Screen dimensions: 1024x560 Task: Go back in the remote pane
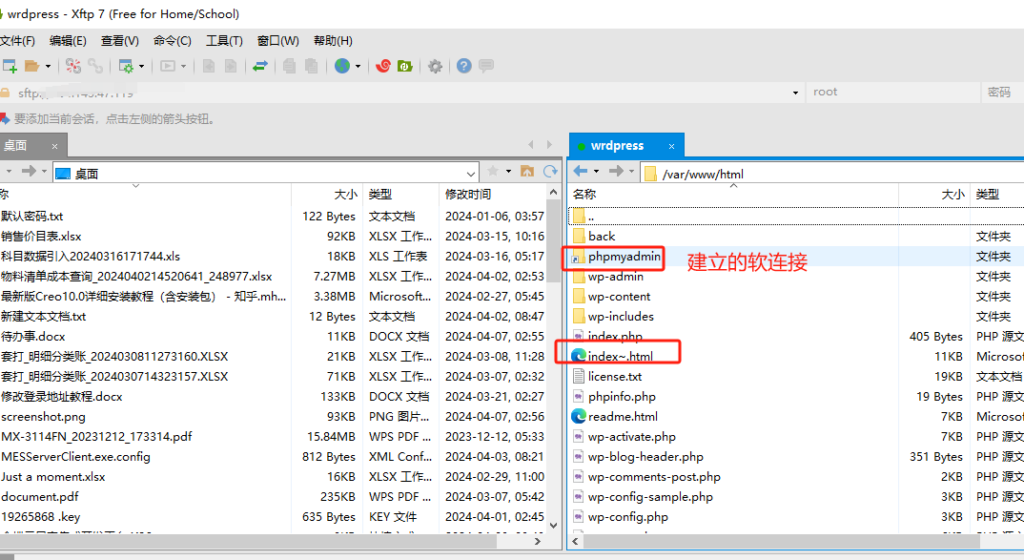(x=580, y=171)
